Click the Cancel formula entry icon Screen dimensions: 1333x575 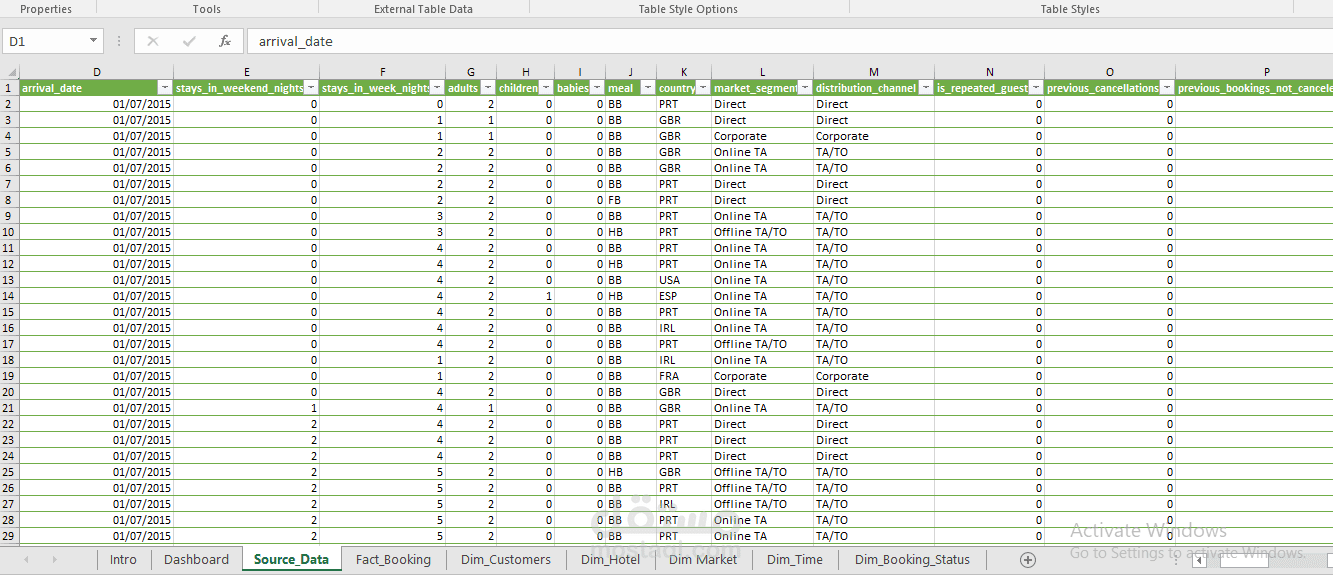153,41
